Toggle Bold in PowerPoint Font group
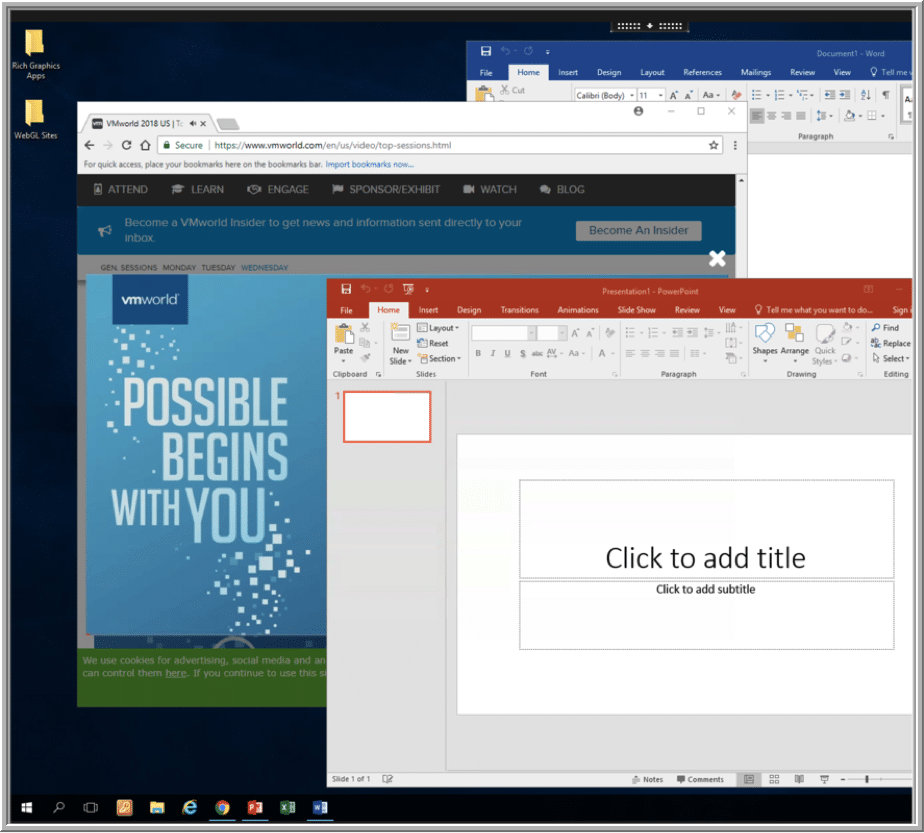Image resolution: width=924 pixels, height=833 pixels. point(478,353)
